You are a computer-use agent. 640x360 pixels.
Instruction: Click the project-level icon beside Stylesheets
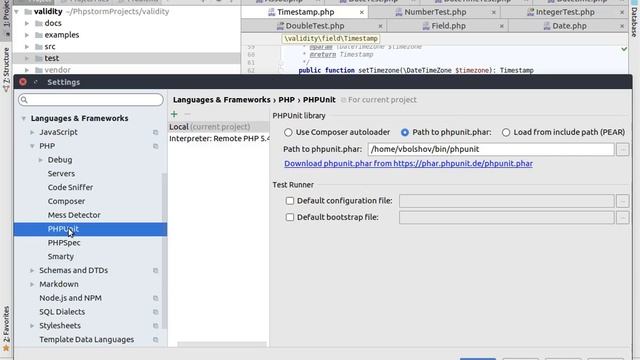(x=156, y=326)
